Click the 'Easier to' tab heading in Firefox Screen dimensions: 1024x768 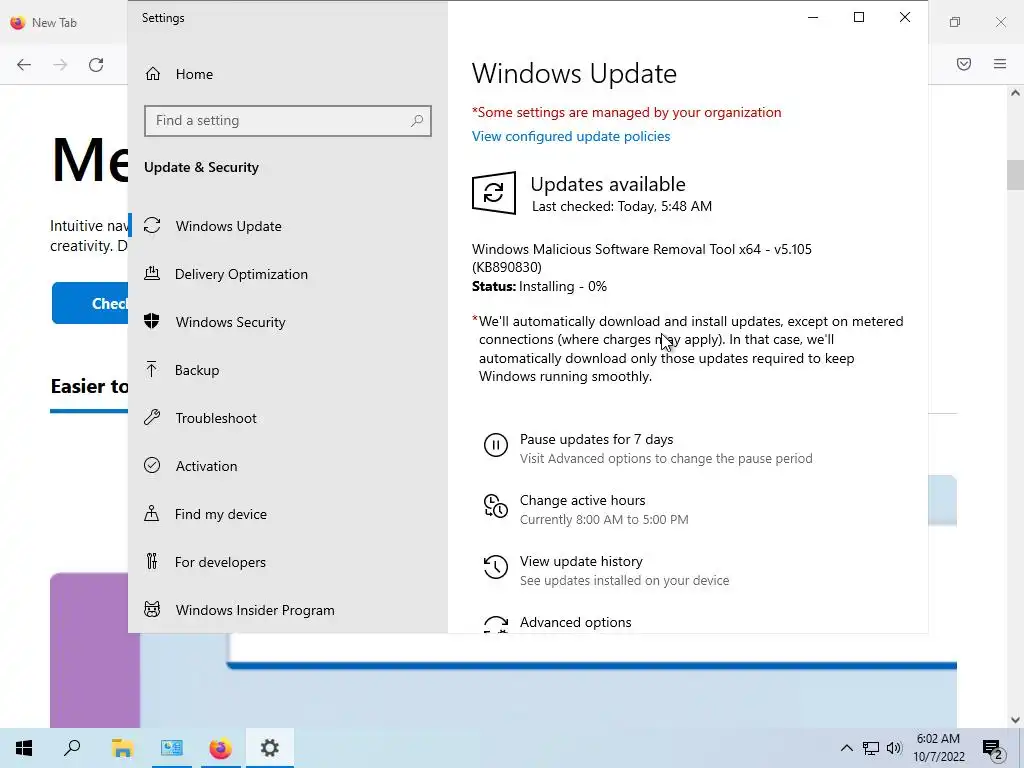[x=89, y=386]
